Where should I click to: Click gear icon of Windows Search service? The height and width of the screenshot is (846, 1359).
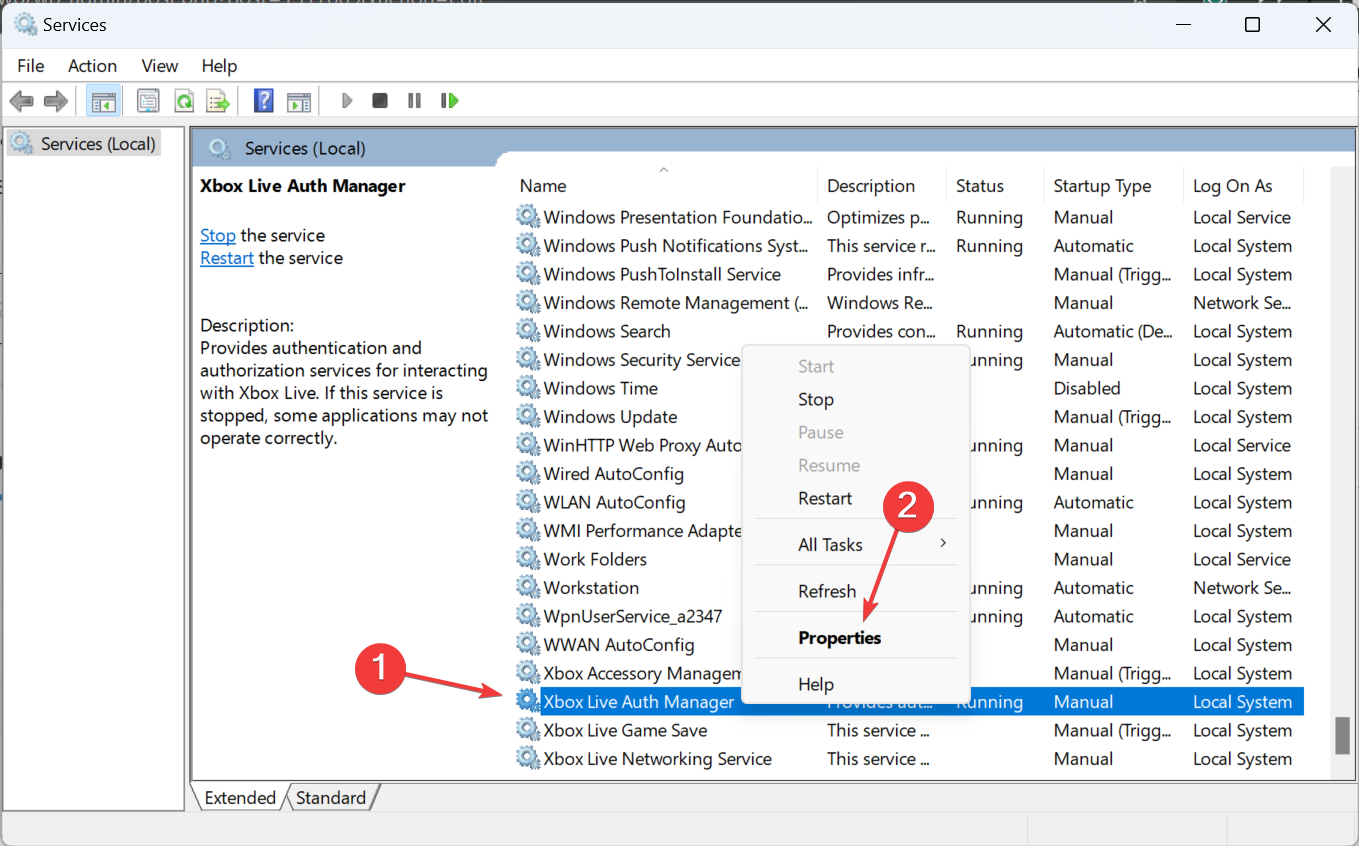click(x=527, y=331)
